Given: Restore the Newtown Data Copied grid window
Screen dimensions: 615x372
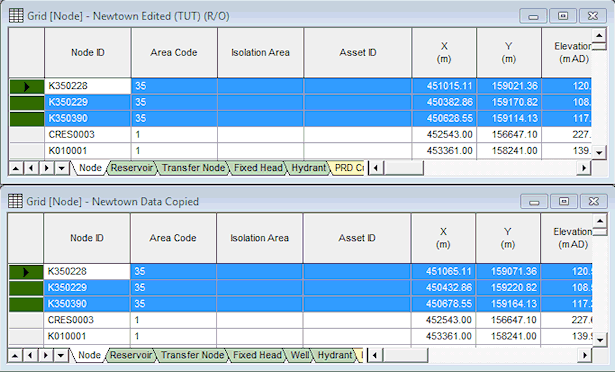Looking at the screenshot, I should click(x=564, y=202).
